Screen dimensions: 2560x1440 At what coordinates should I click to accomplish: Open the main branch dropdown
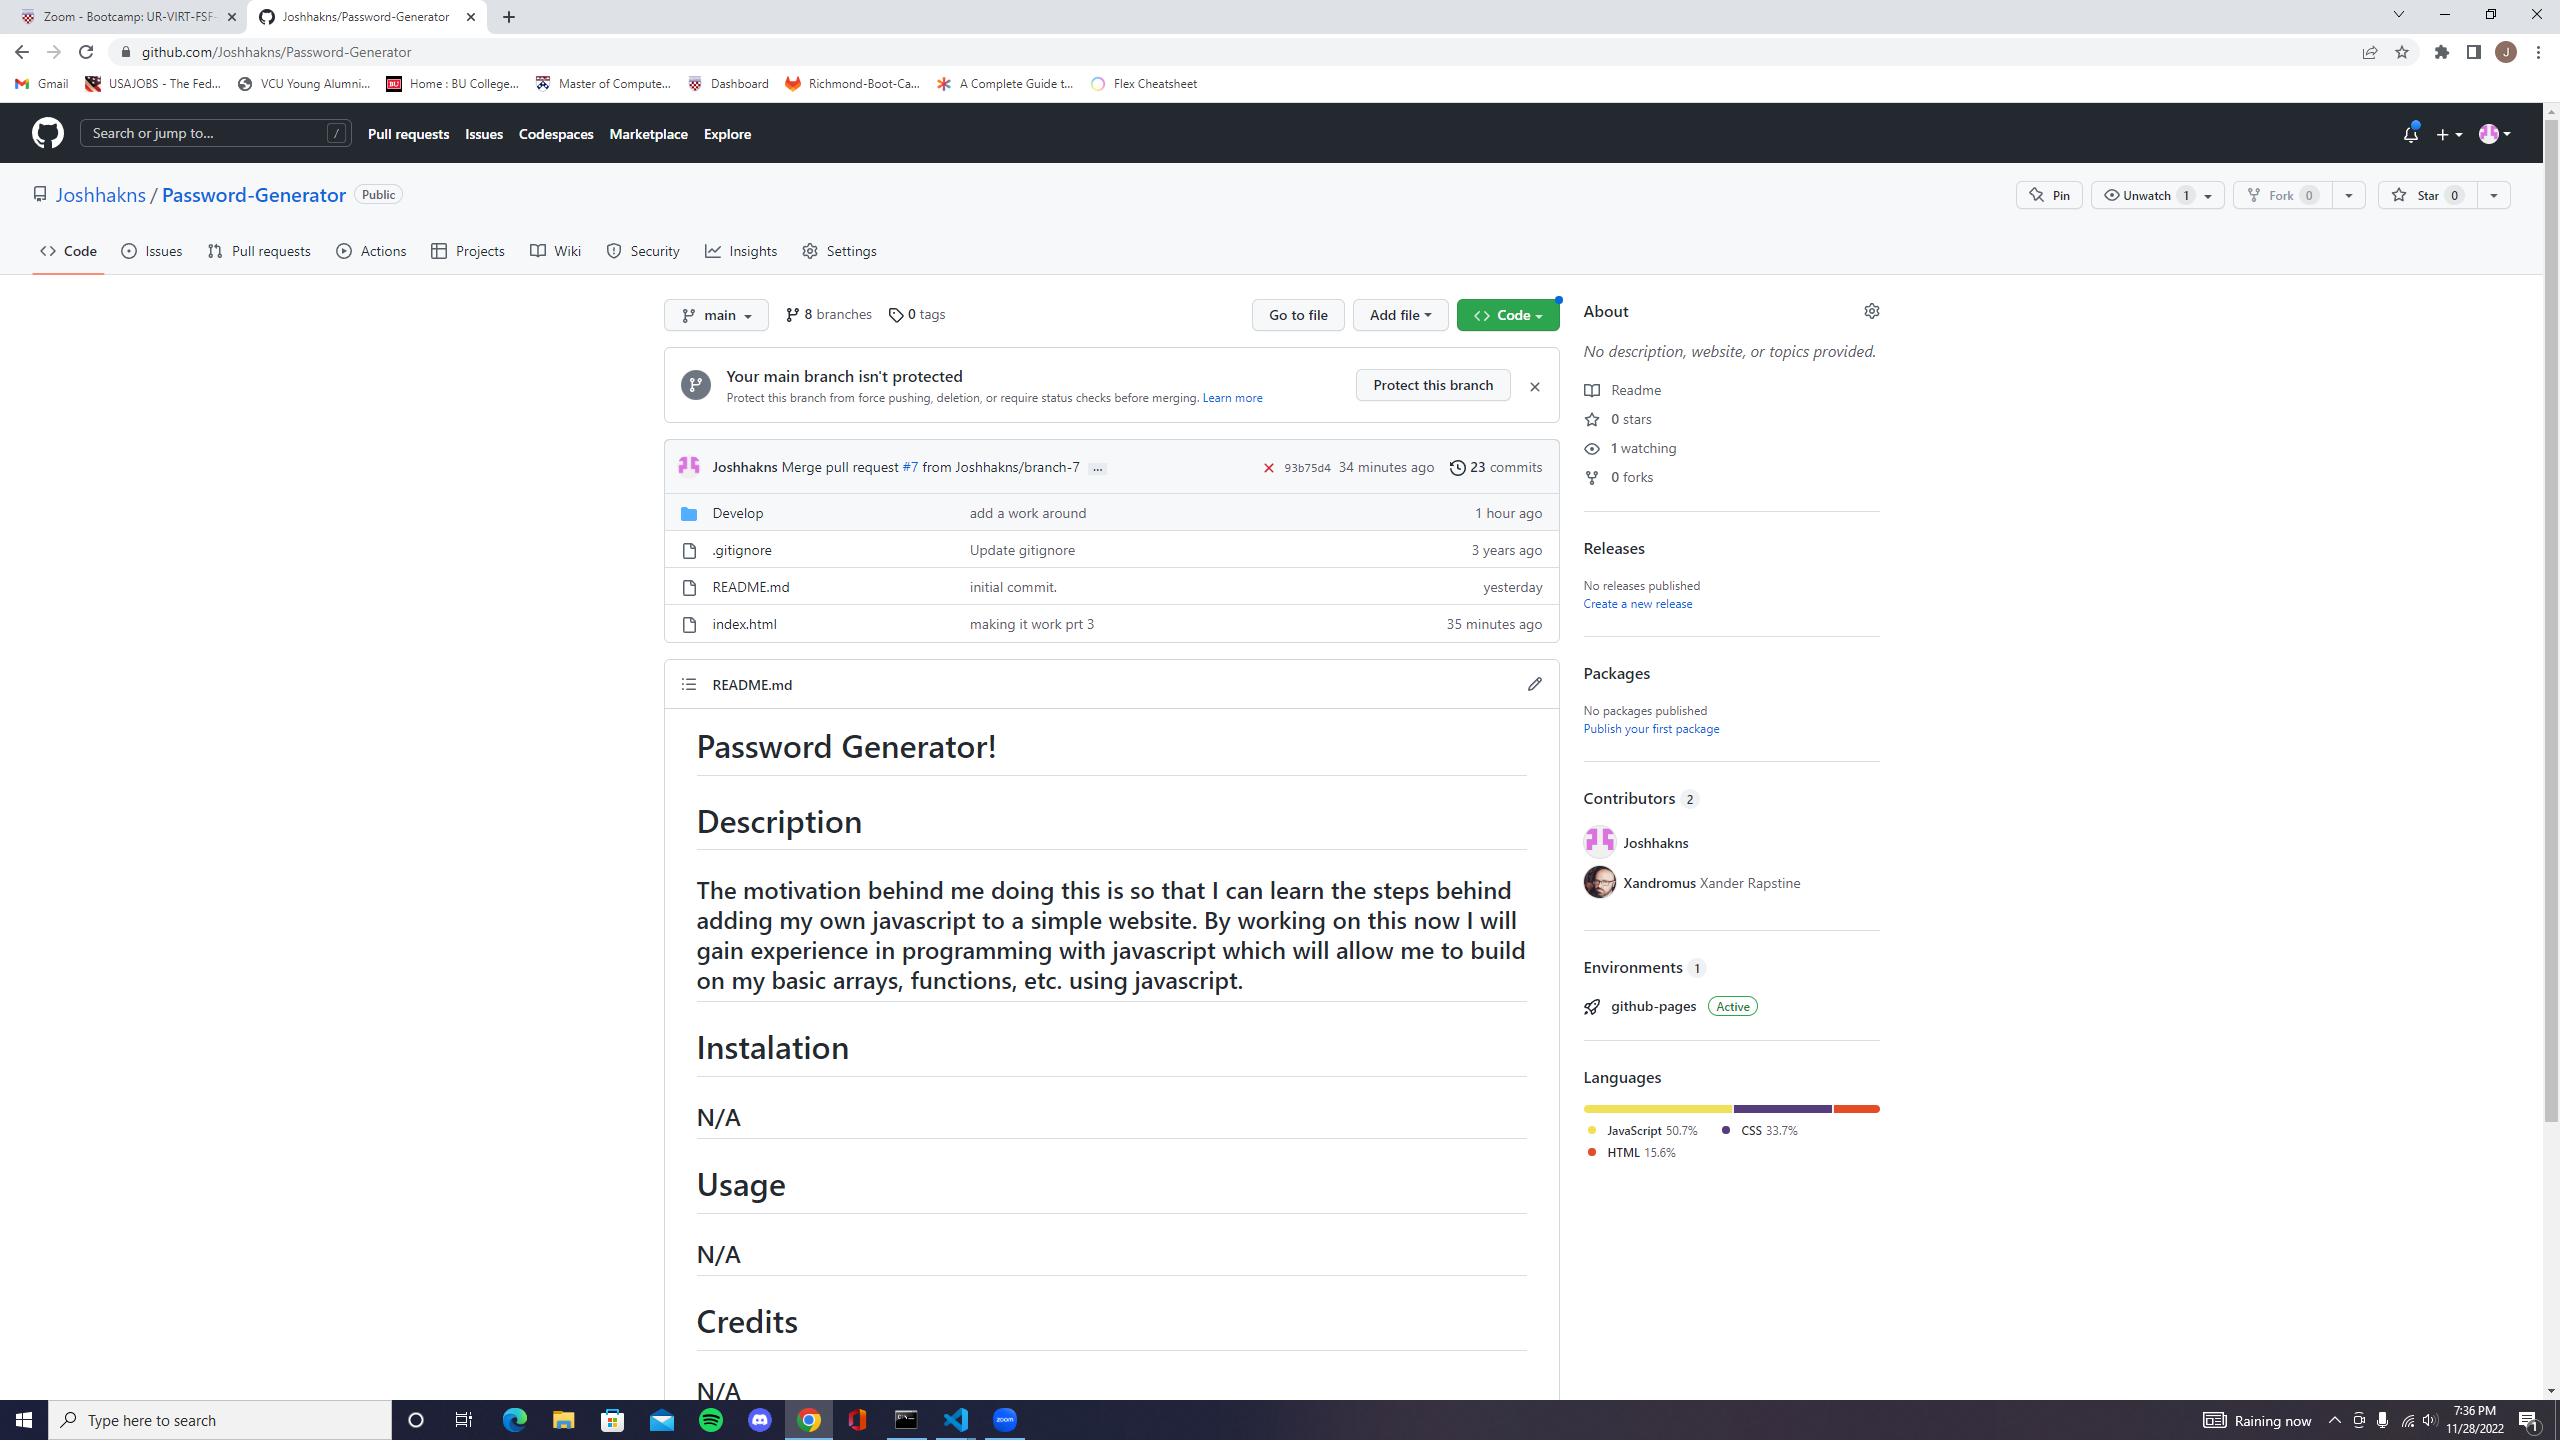pos(715,314)
